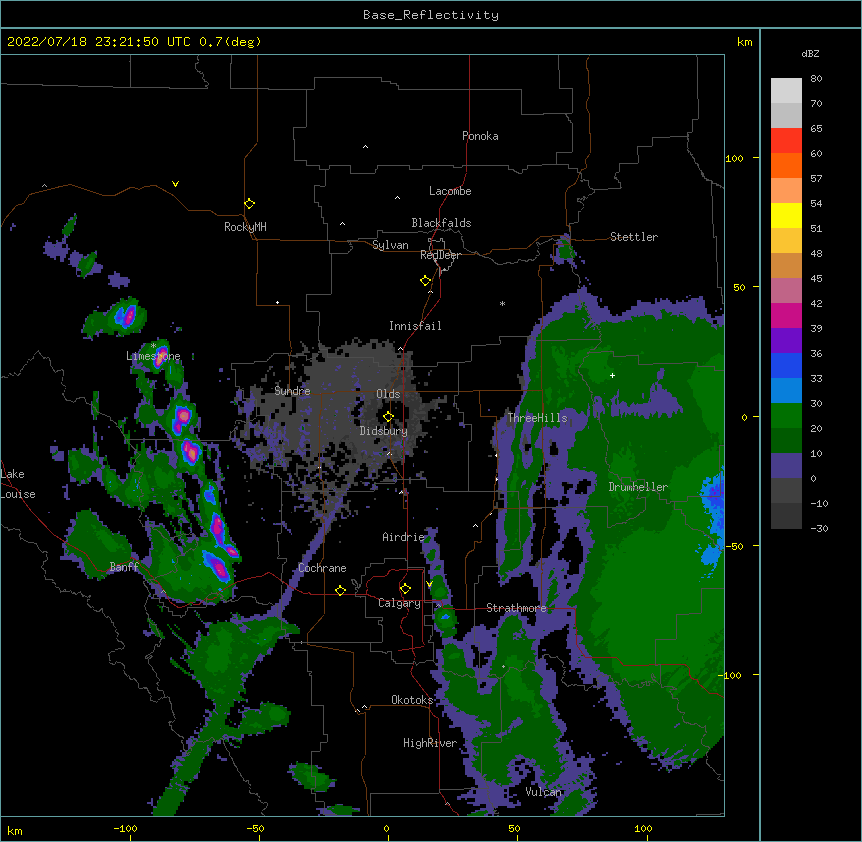The width and height of the screenshot is (862, 842).
Task: Click the Sylvan label
Action: [390, 245]
